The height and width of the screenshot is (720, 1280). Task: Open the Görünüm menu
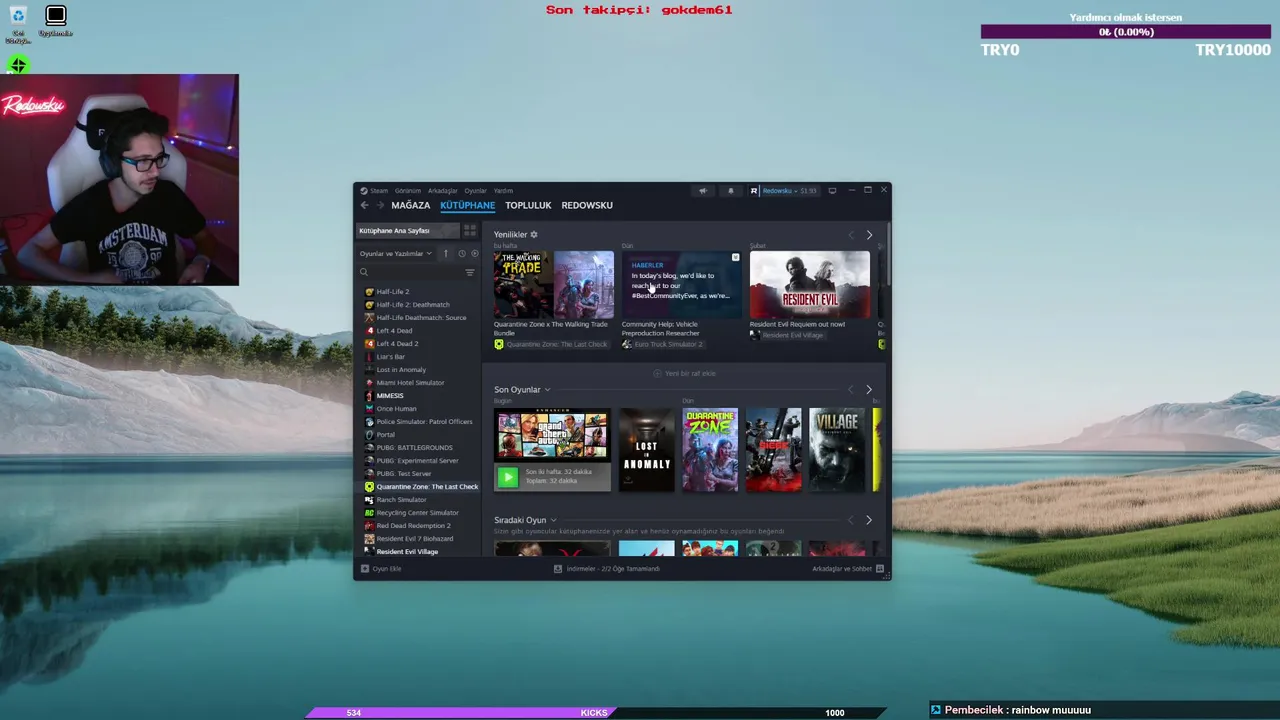click(408, 190)
